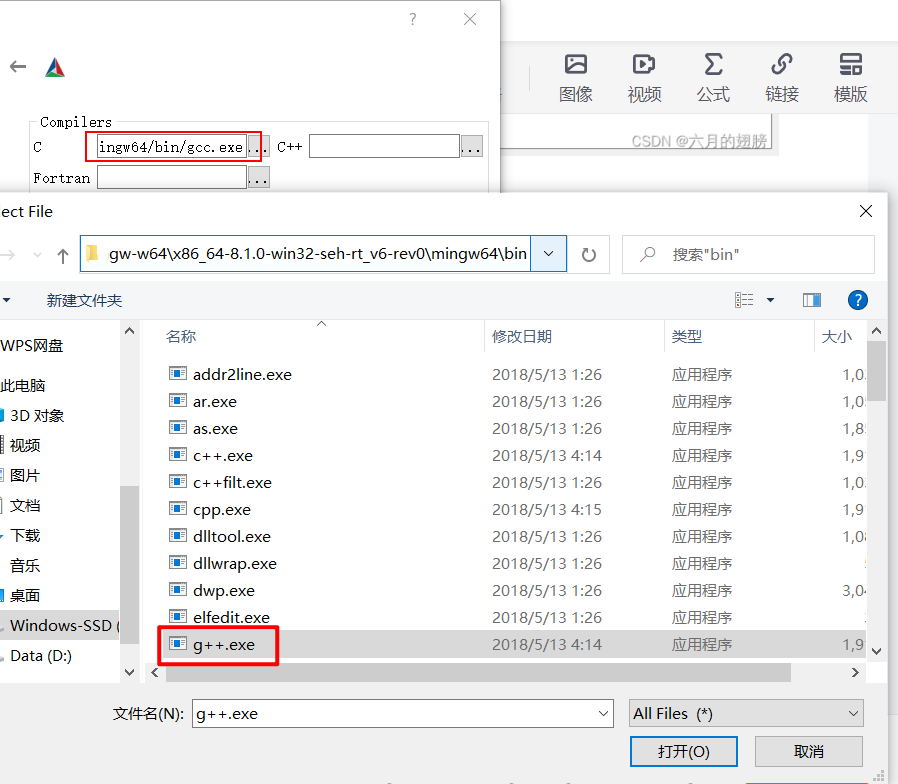Open the view options dropdown arrow

point(770,299)
